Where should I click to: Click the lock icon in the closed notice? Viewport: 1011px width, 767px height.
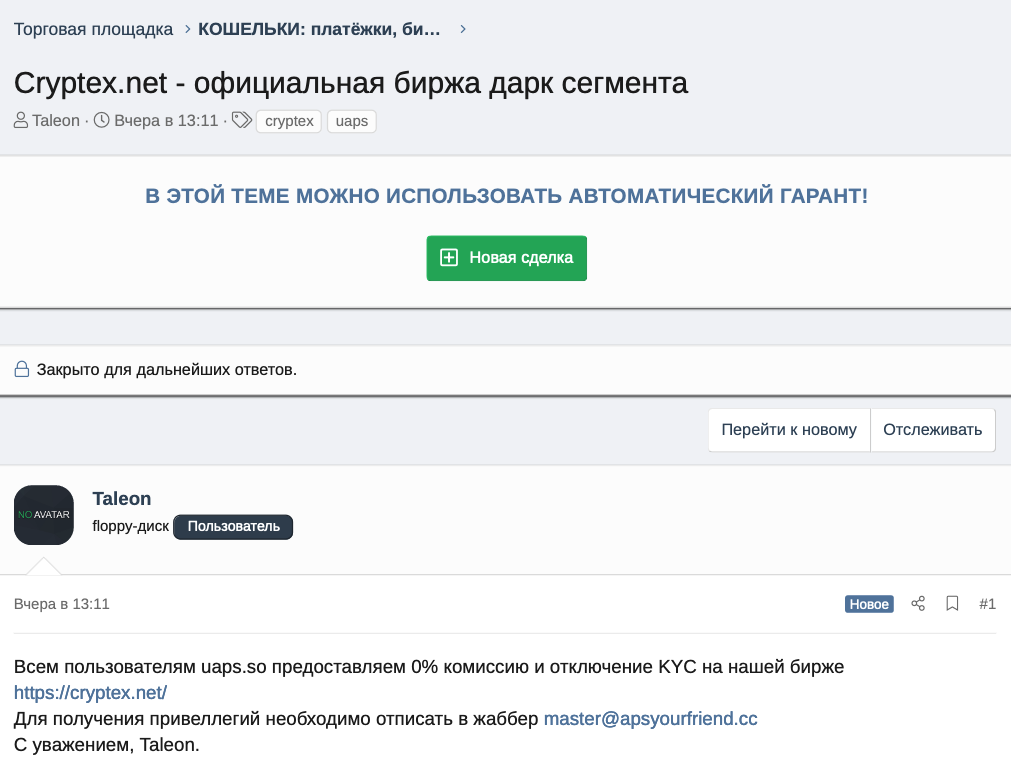pos(22,369)
